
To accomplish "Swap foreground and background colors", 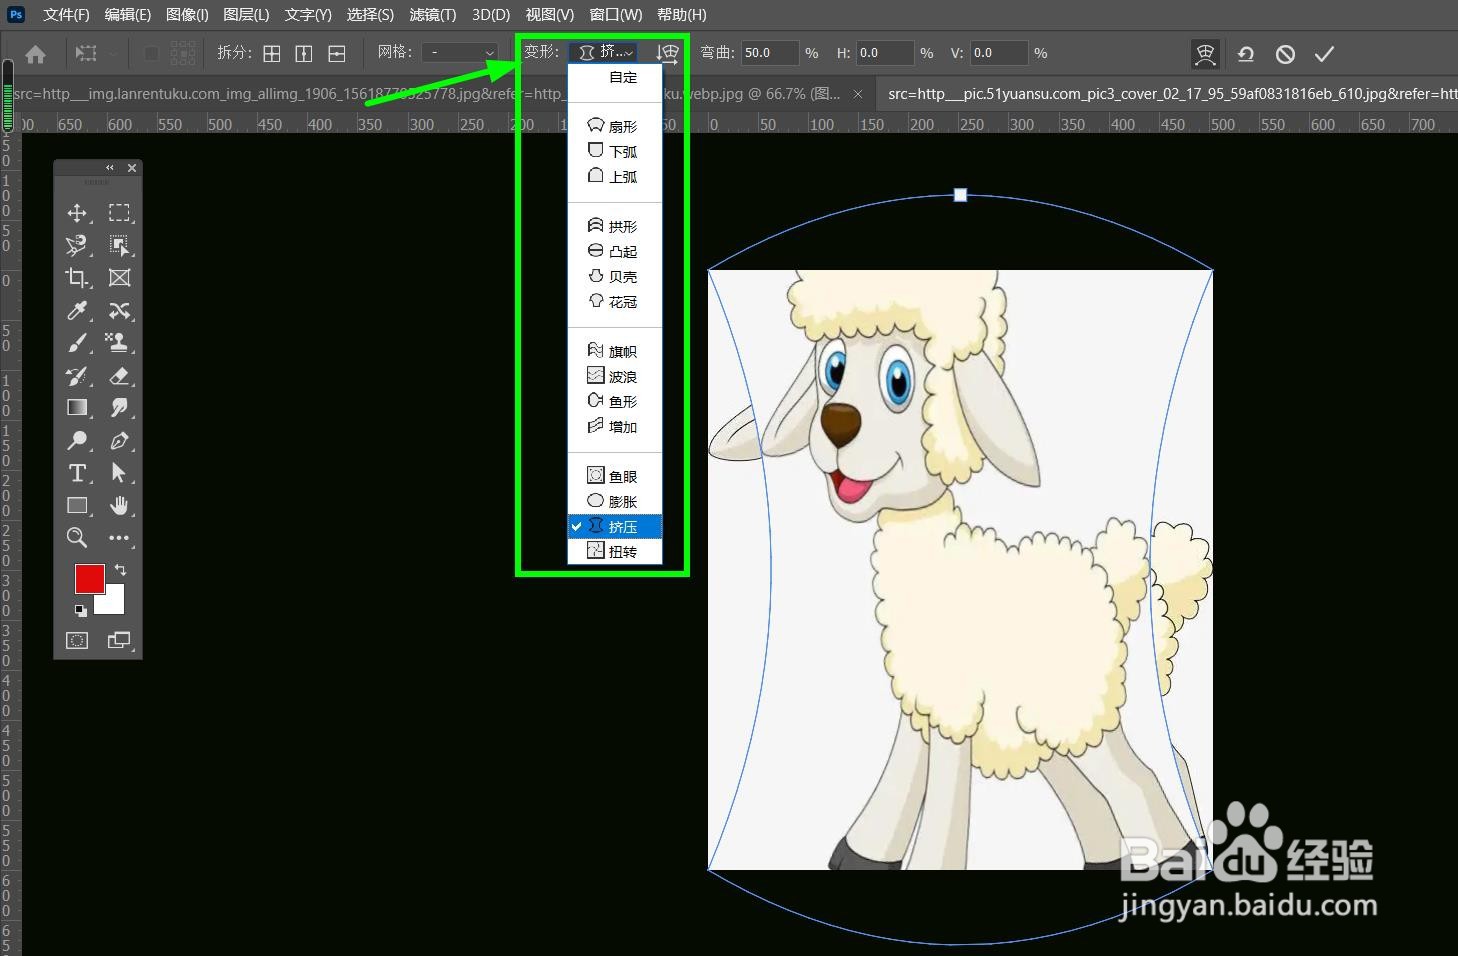I will [120, 570].
